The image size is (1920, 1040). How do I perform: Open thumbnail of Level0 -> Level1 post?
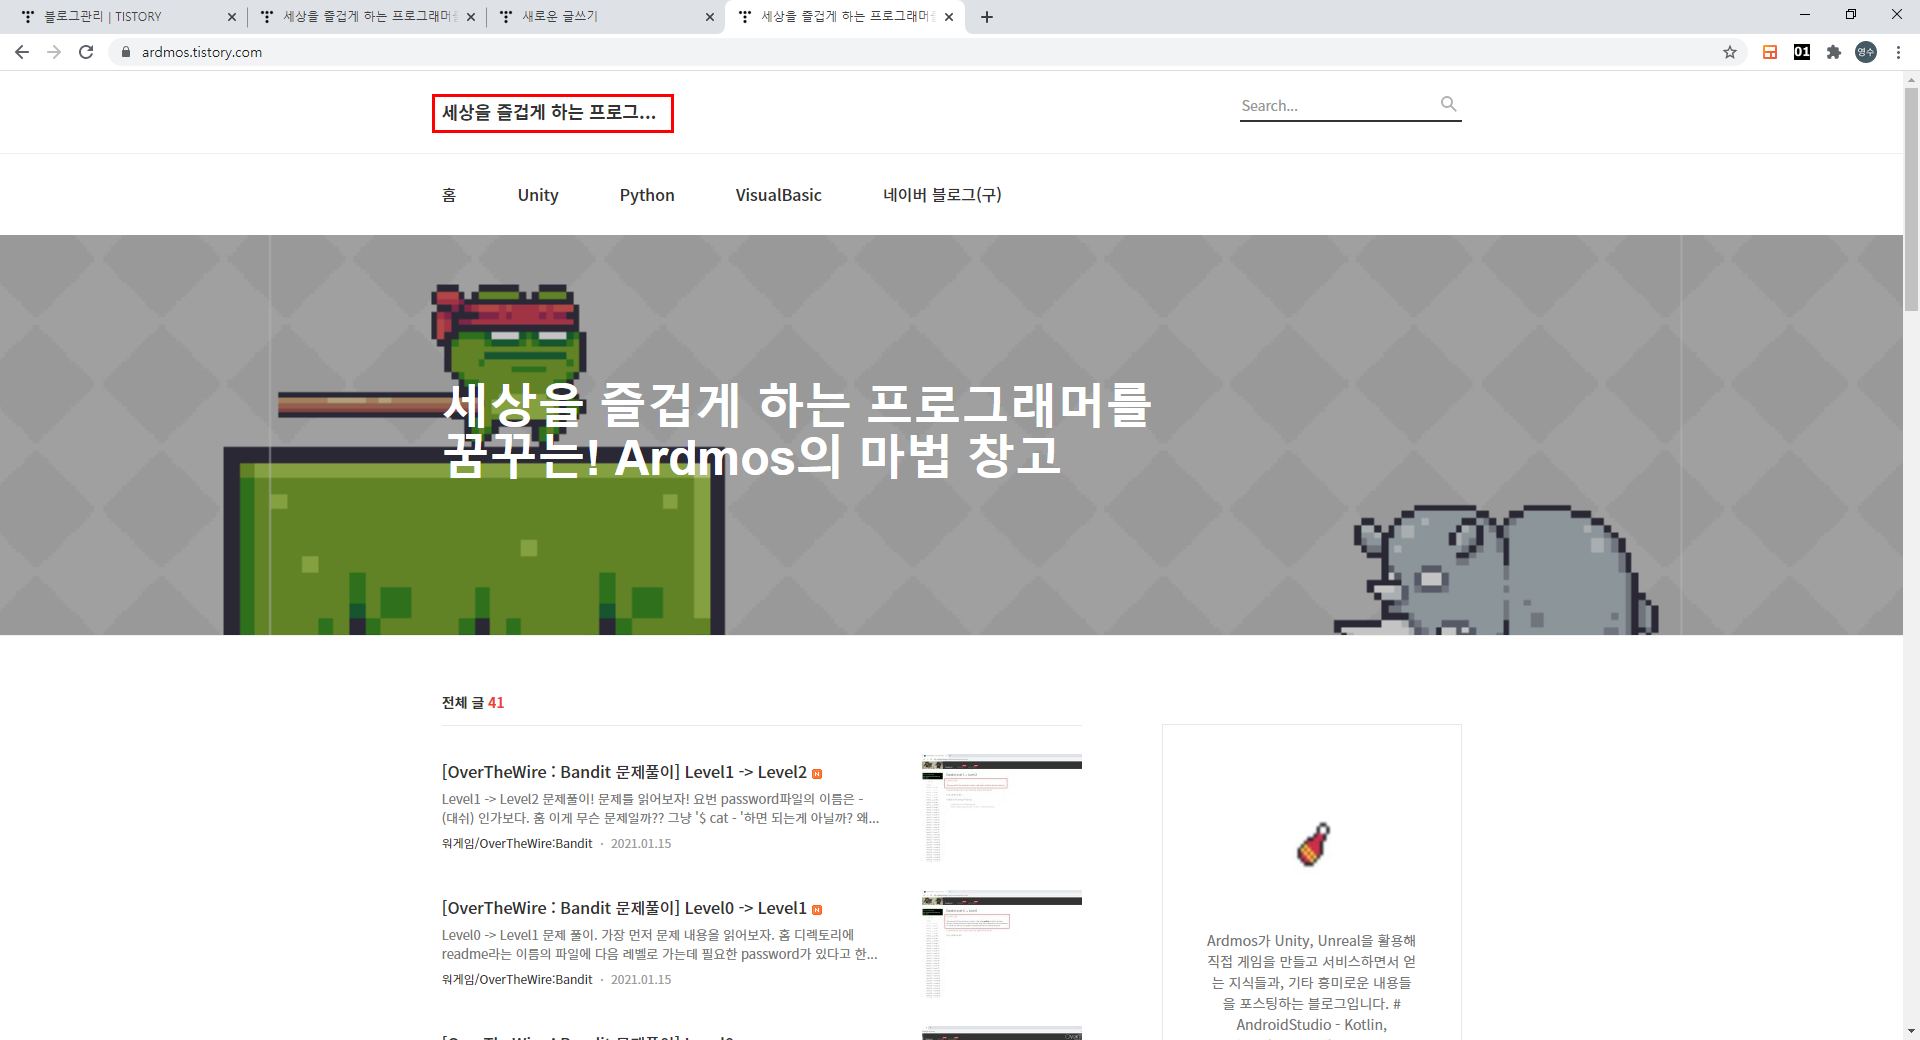point(1002,944)
